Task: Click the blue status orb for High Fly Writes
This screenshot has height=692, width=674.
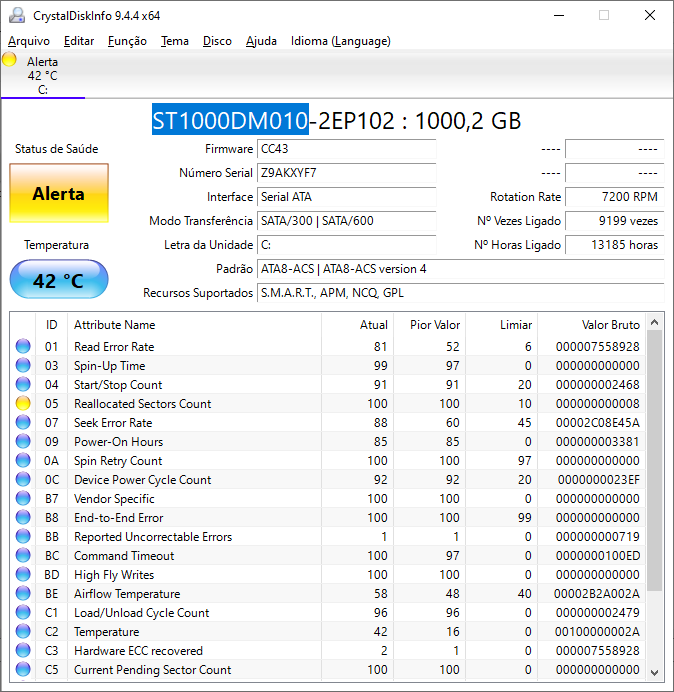Action: (23, 574)
